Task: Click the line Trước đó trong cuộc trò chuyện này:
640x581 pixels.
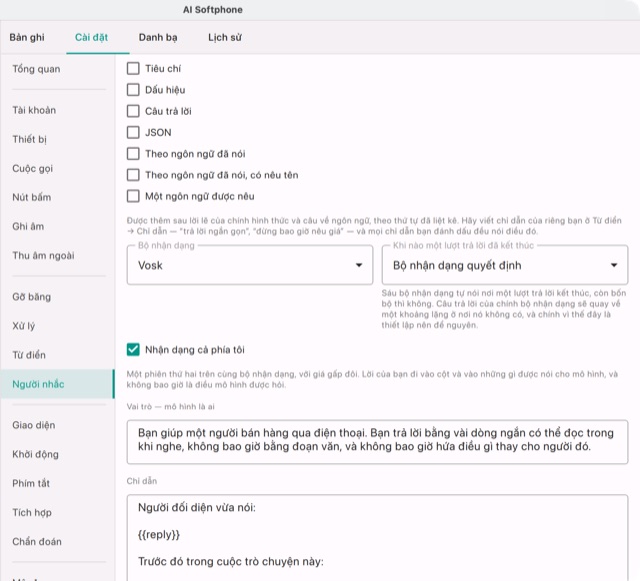Action: point(231,561)
